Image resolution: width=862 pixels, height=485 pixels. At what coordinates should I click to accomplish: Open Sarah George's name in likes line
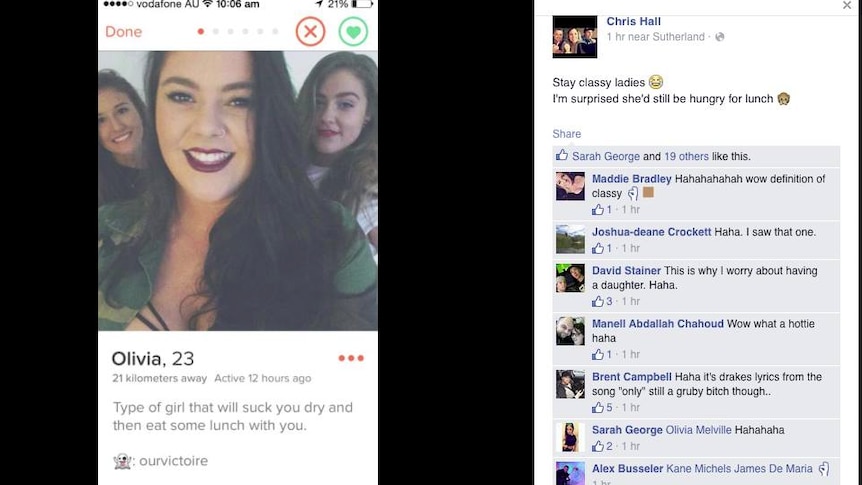pyautogui.click(x=606, y=156)
